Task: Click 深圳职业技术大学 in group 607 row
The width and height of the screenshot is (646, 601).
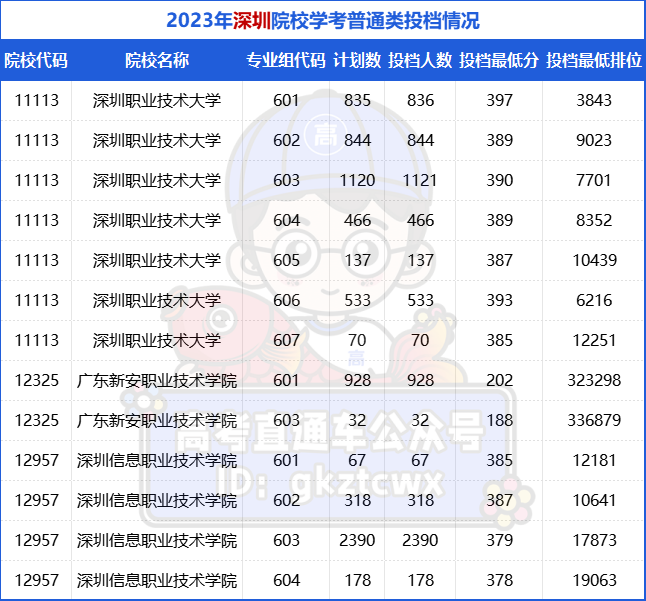Action: 157,340
